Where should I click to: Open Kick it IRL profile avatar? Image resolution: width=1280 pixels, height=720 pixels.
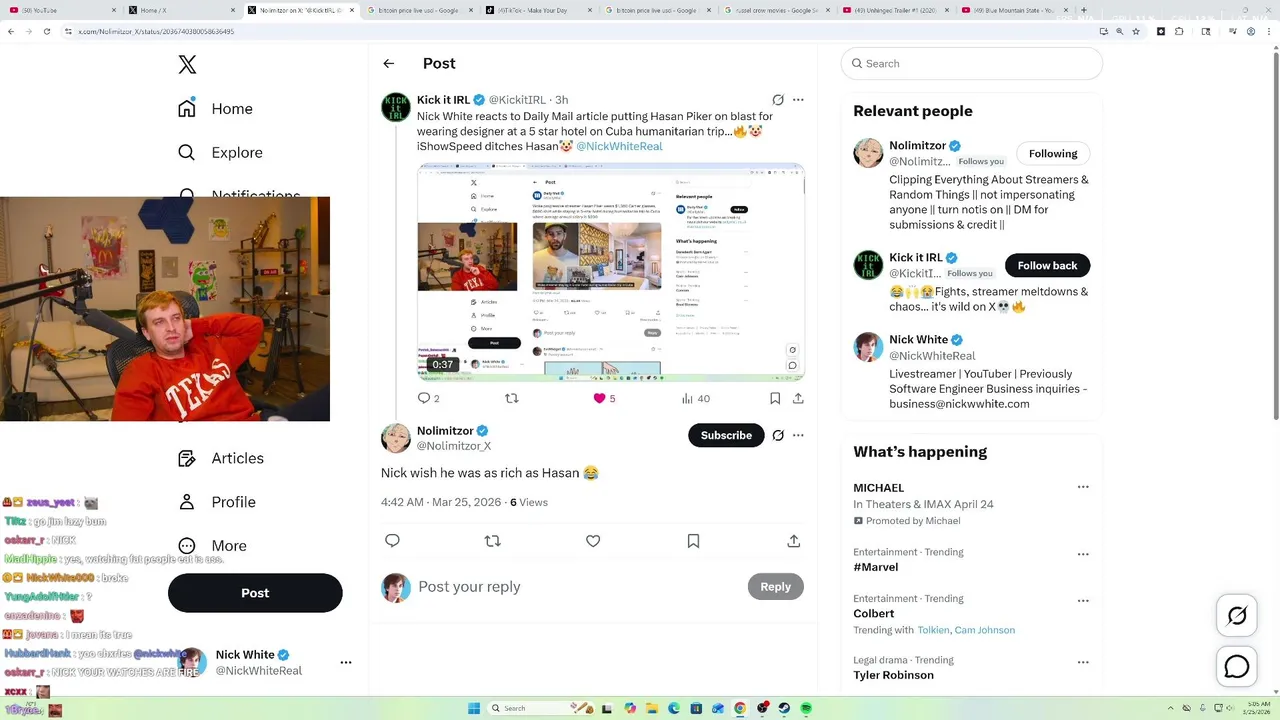[396, 107]
